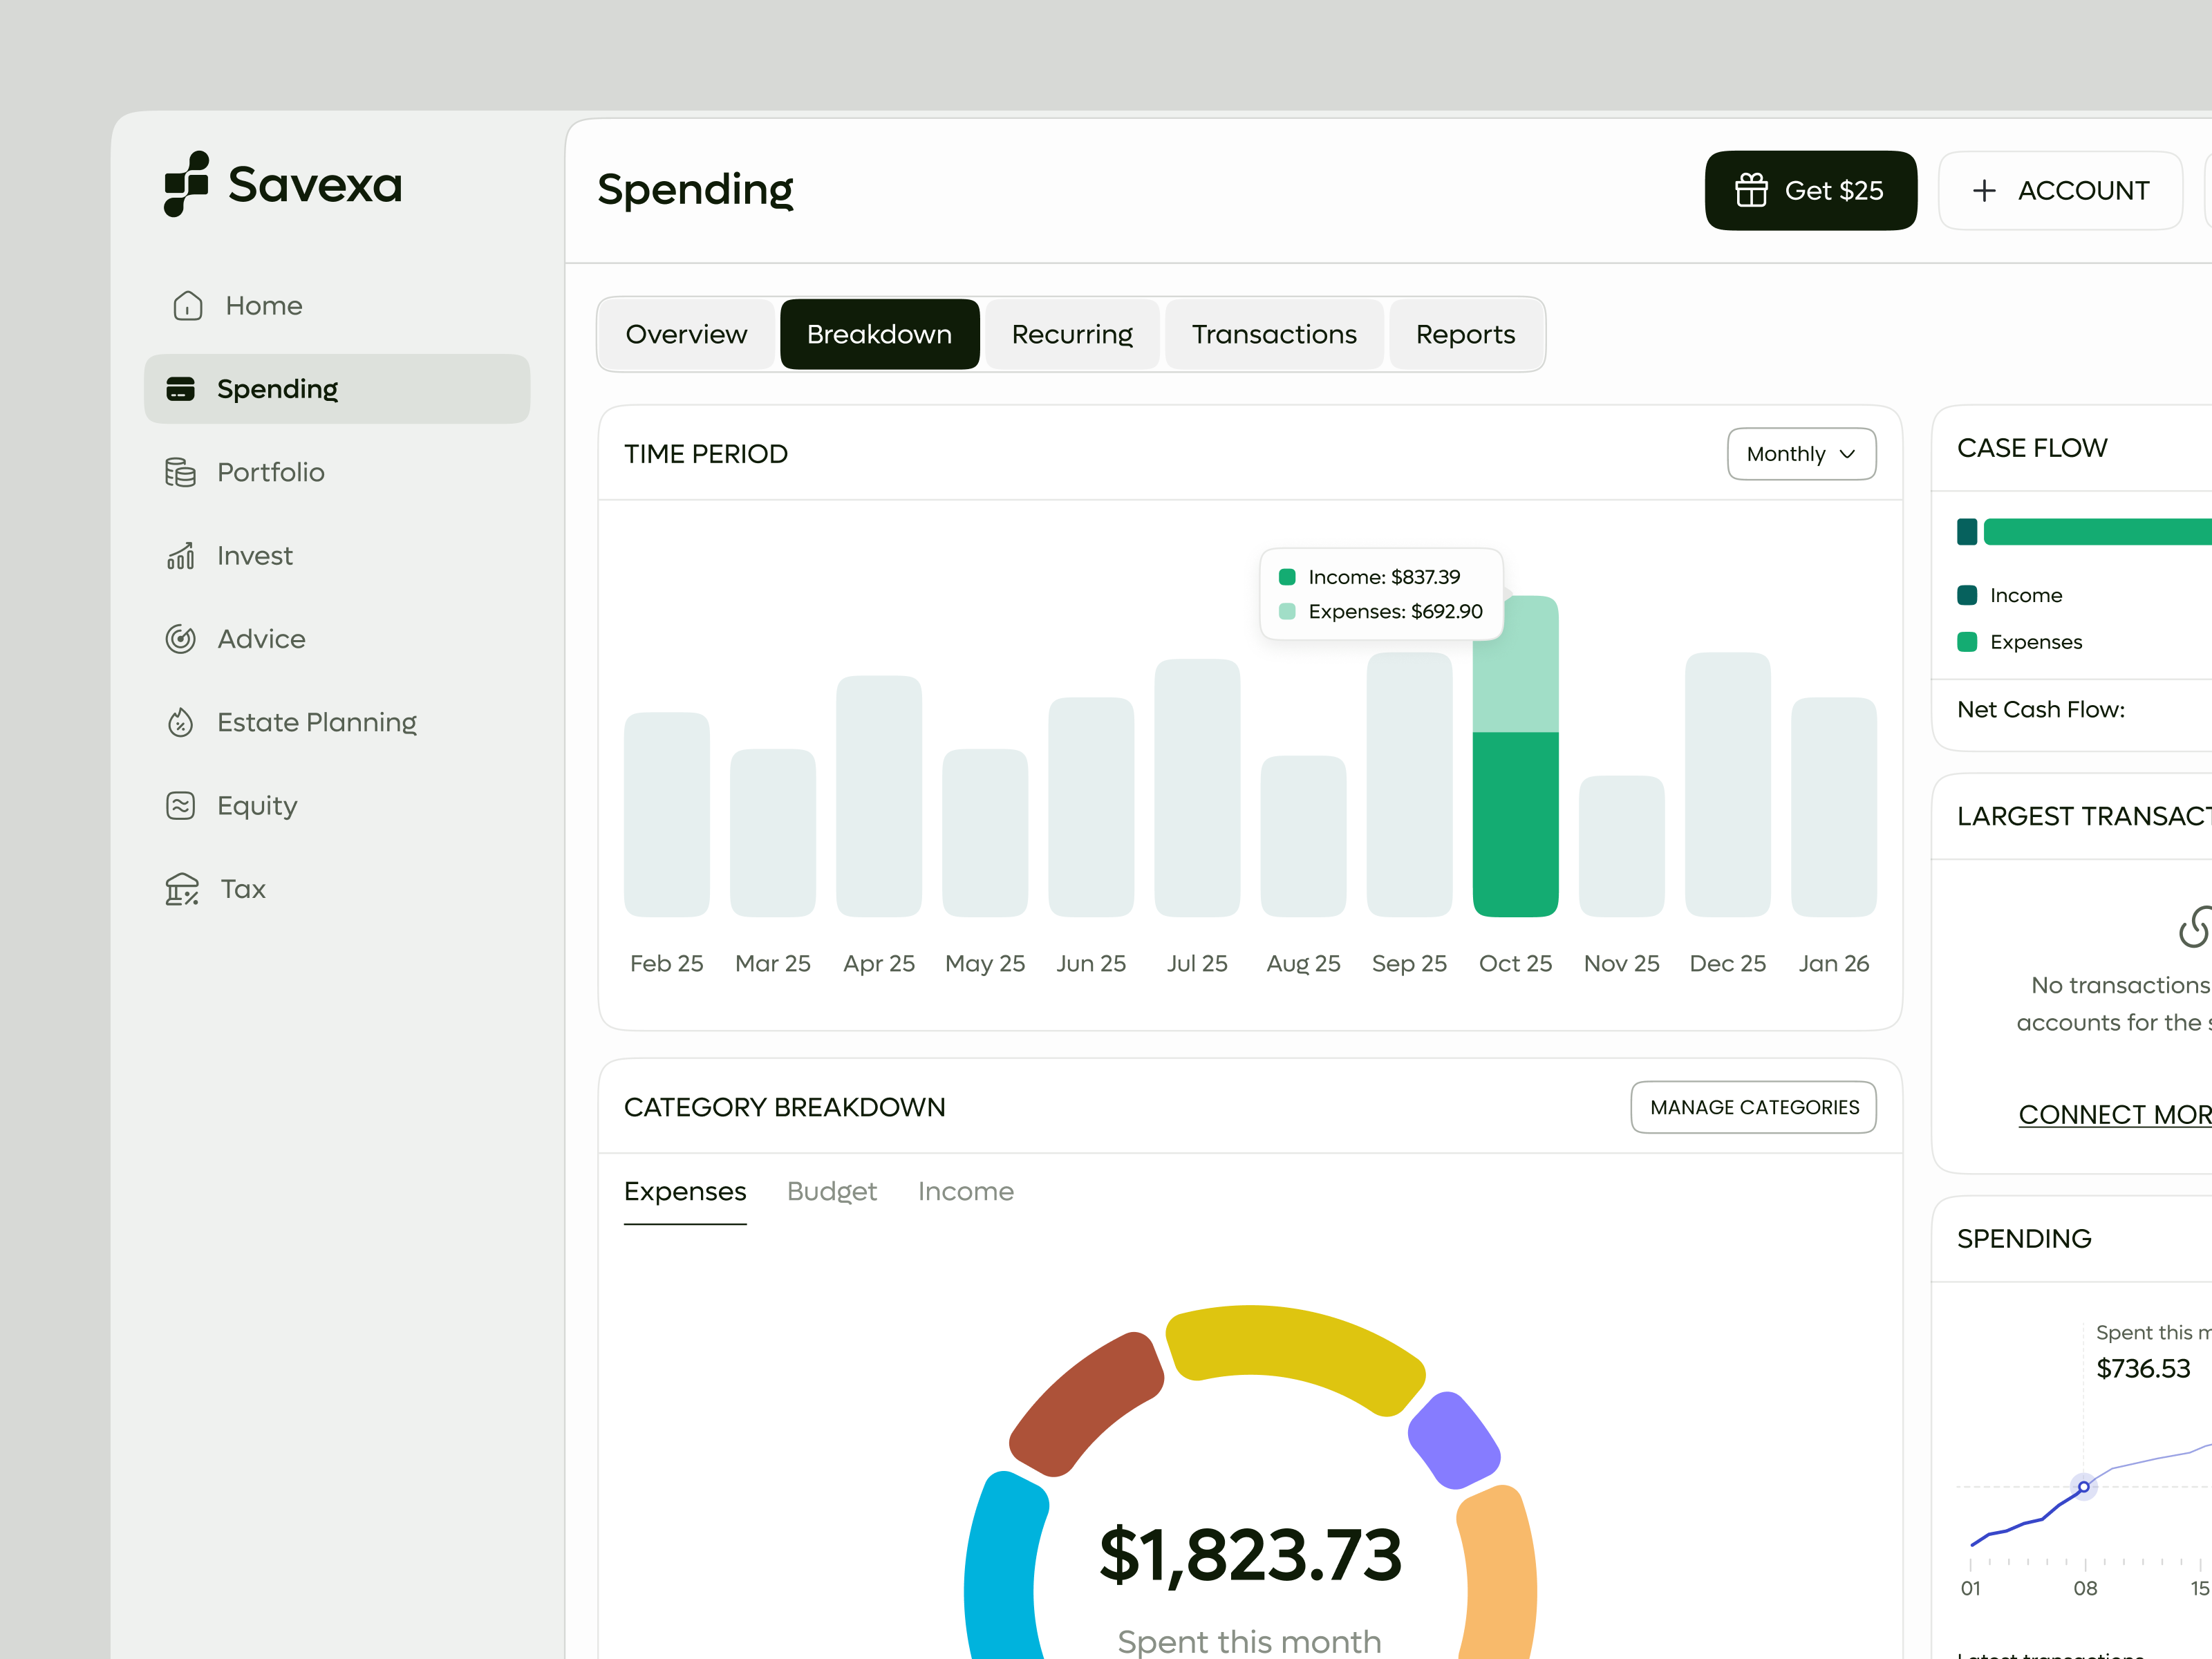Open Portfolio via its coin-stack icon
The height and width of the screenshot is (1659, 2212).
(x=181, y=472)
